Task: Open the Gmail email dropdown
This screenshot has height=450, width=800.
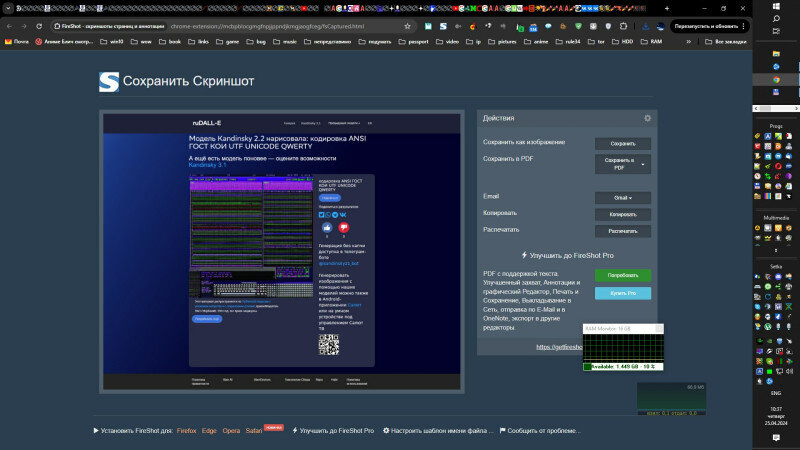Action: pyautogui.click(x=622, y=198)
